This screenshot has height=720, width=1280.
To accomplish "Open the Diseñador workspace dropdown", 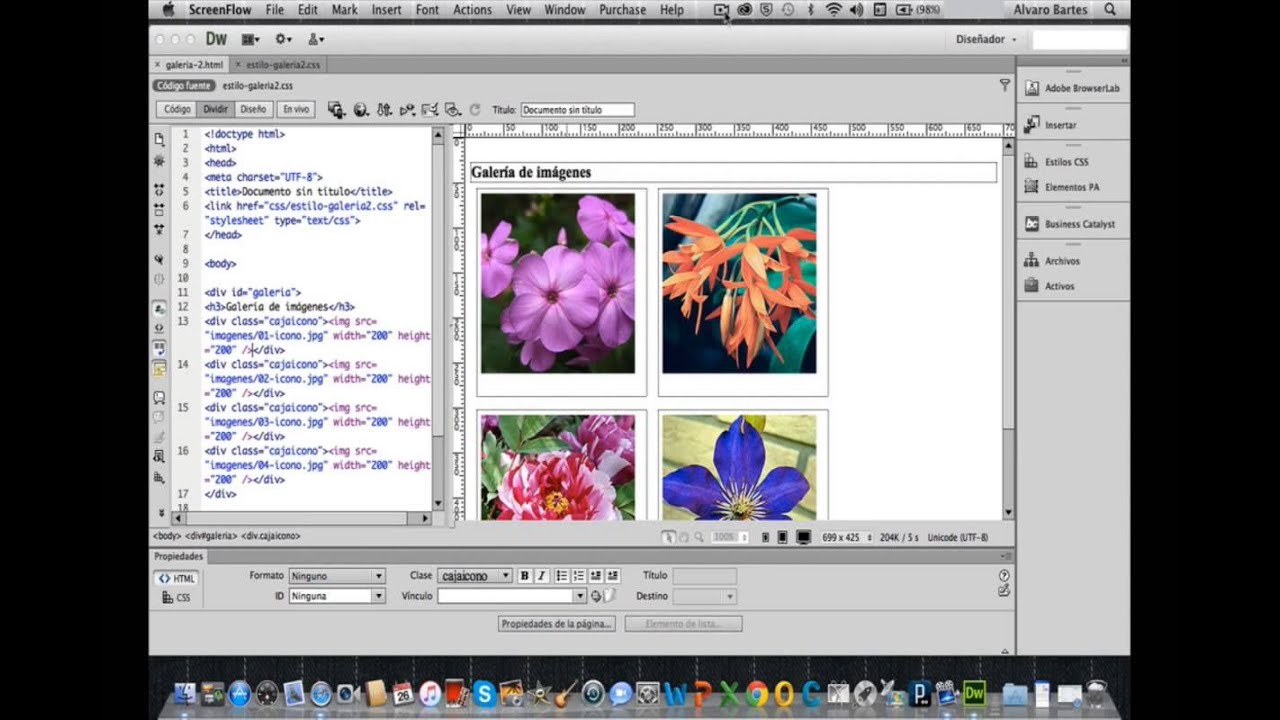I will [x=986, y=39].
